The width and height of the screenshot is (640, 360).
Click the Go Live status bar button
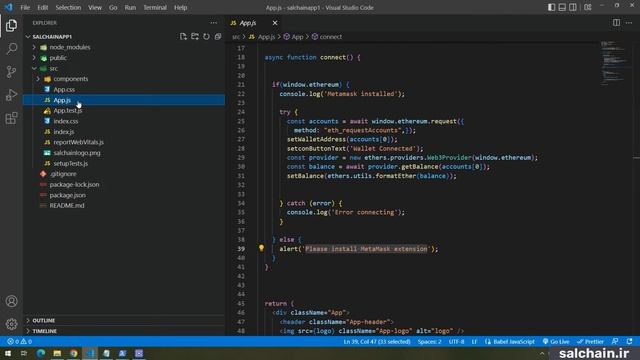pos(556,342)
